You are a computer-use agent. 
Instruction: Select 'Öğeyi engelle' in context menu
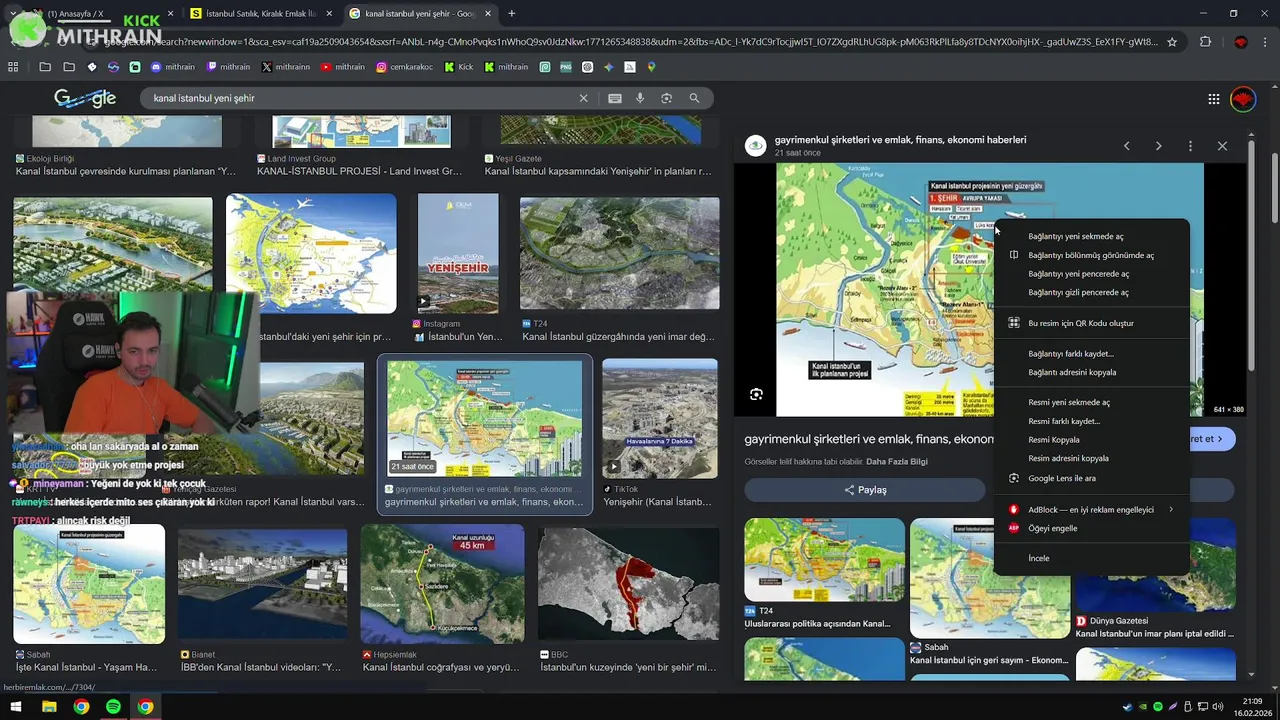coord(1092,528)
